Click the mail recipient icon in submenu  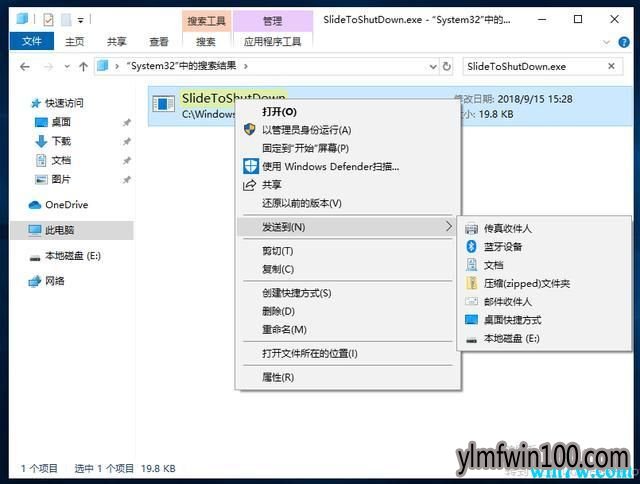tap(471, 302)
